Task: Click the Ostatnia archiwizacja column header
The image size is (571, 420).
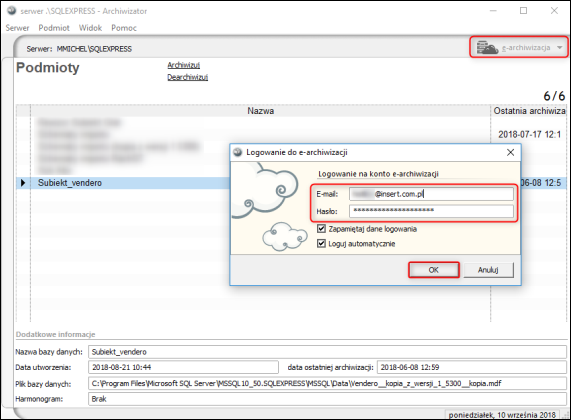Action: (x=529, y=111)
